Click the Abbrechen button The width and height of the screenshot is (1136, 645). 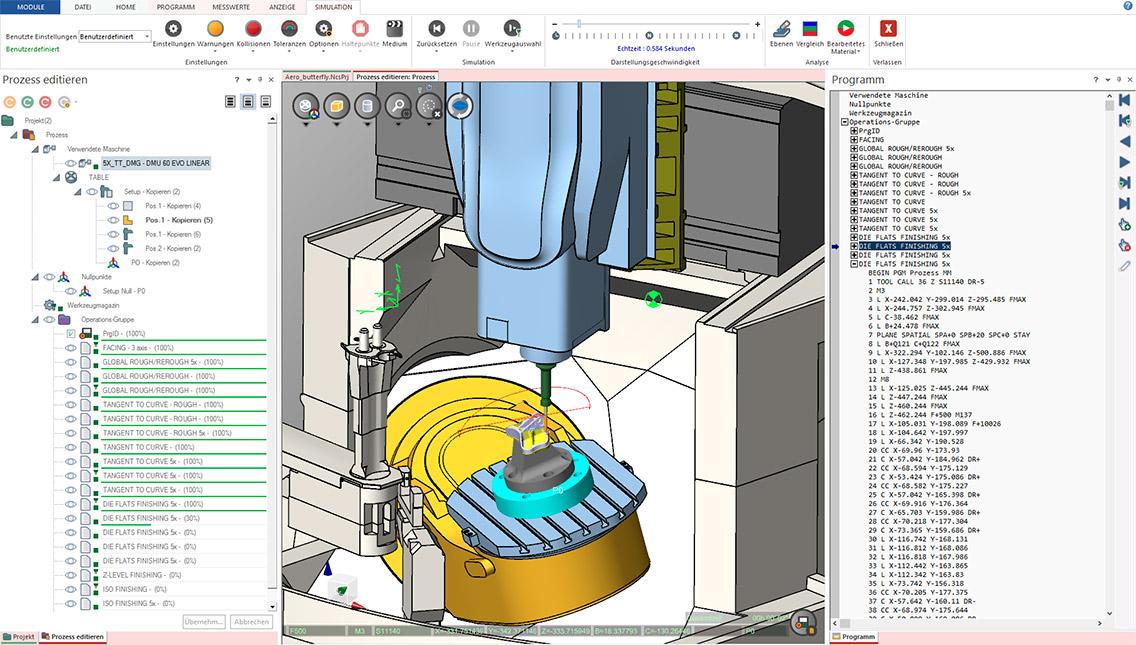pyautogui.click(x=252, y=621)
